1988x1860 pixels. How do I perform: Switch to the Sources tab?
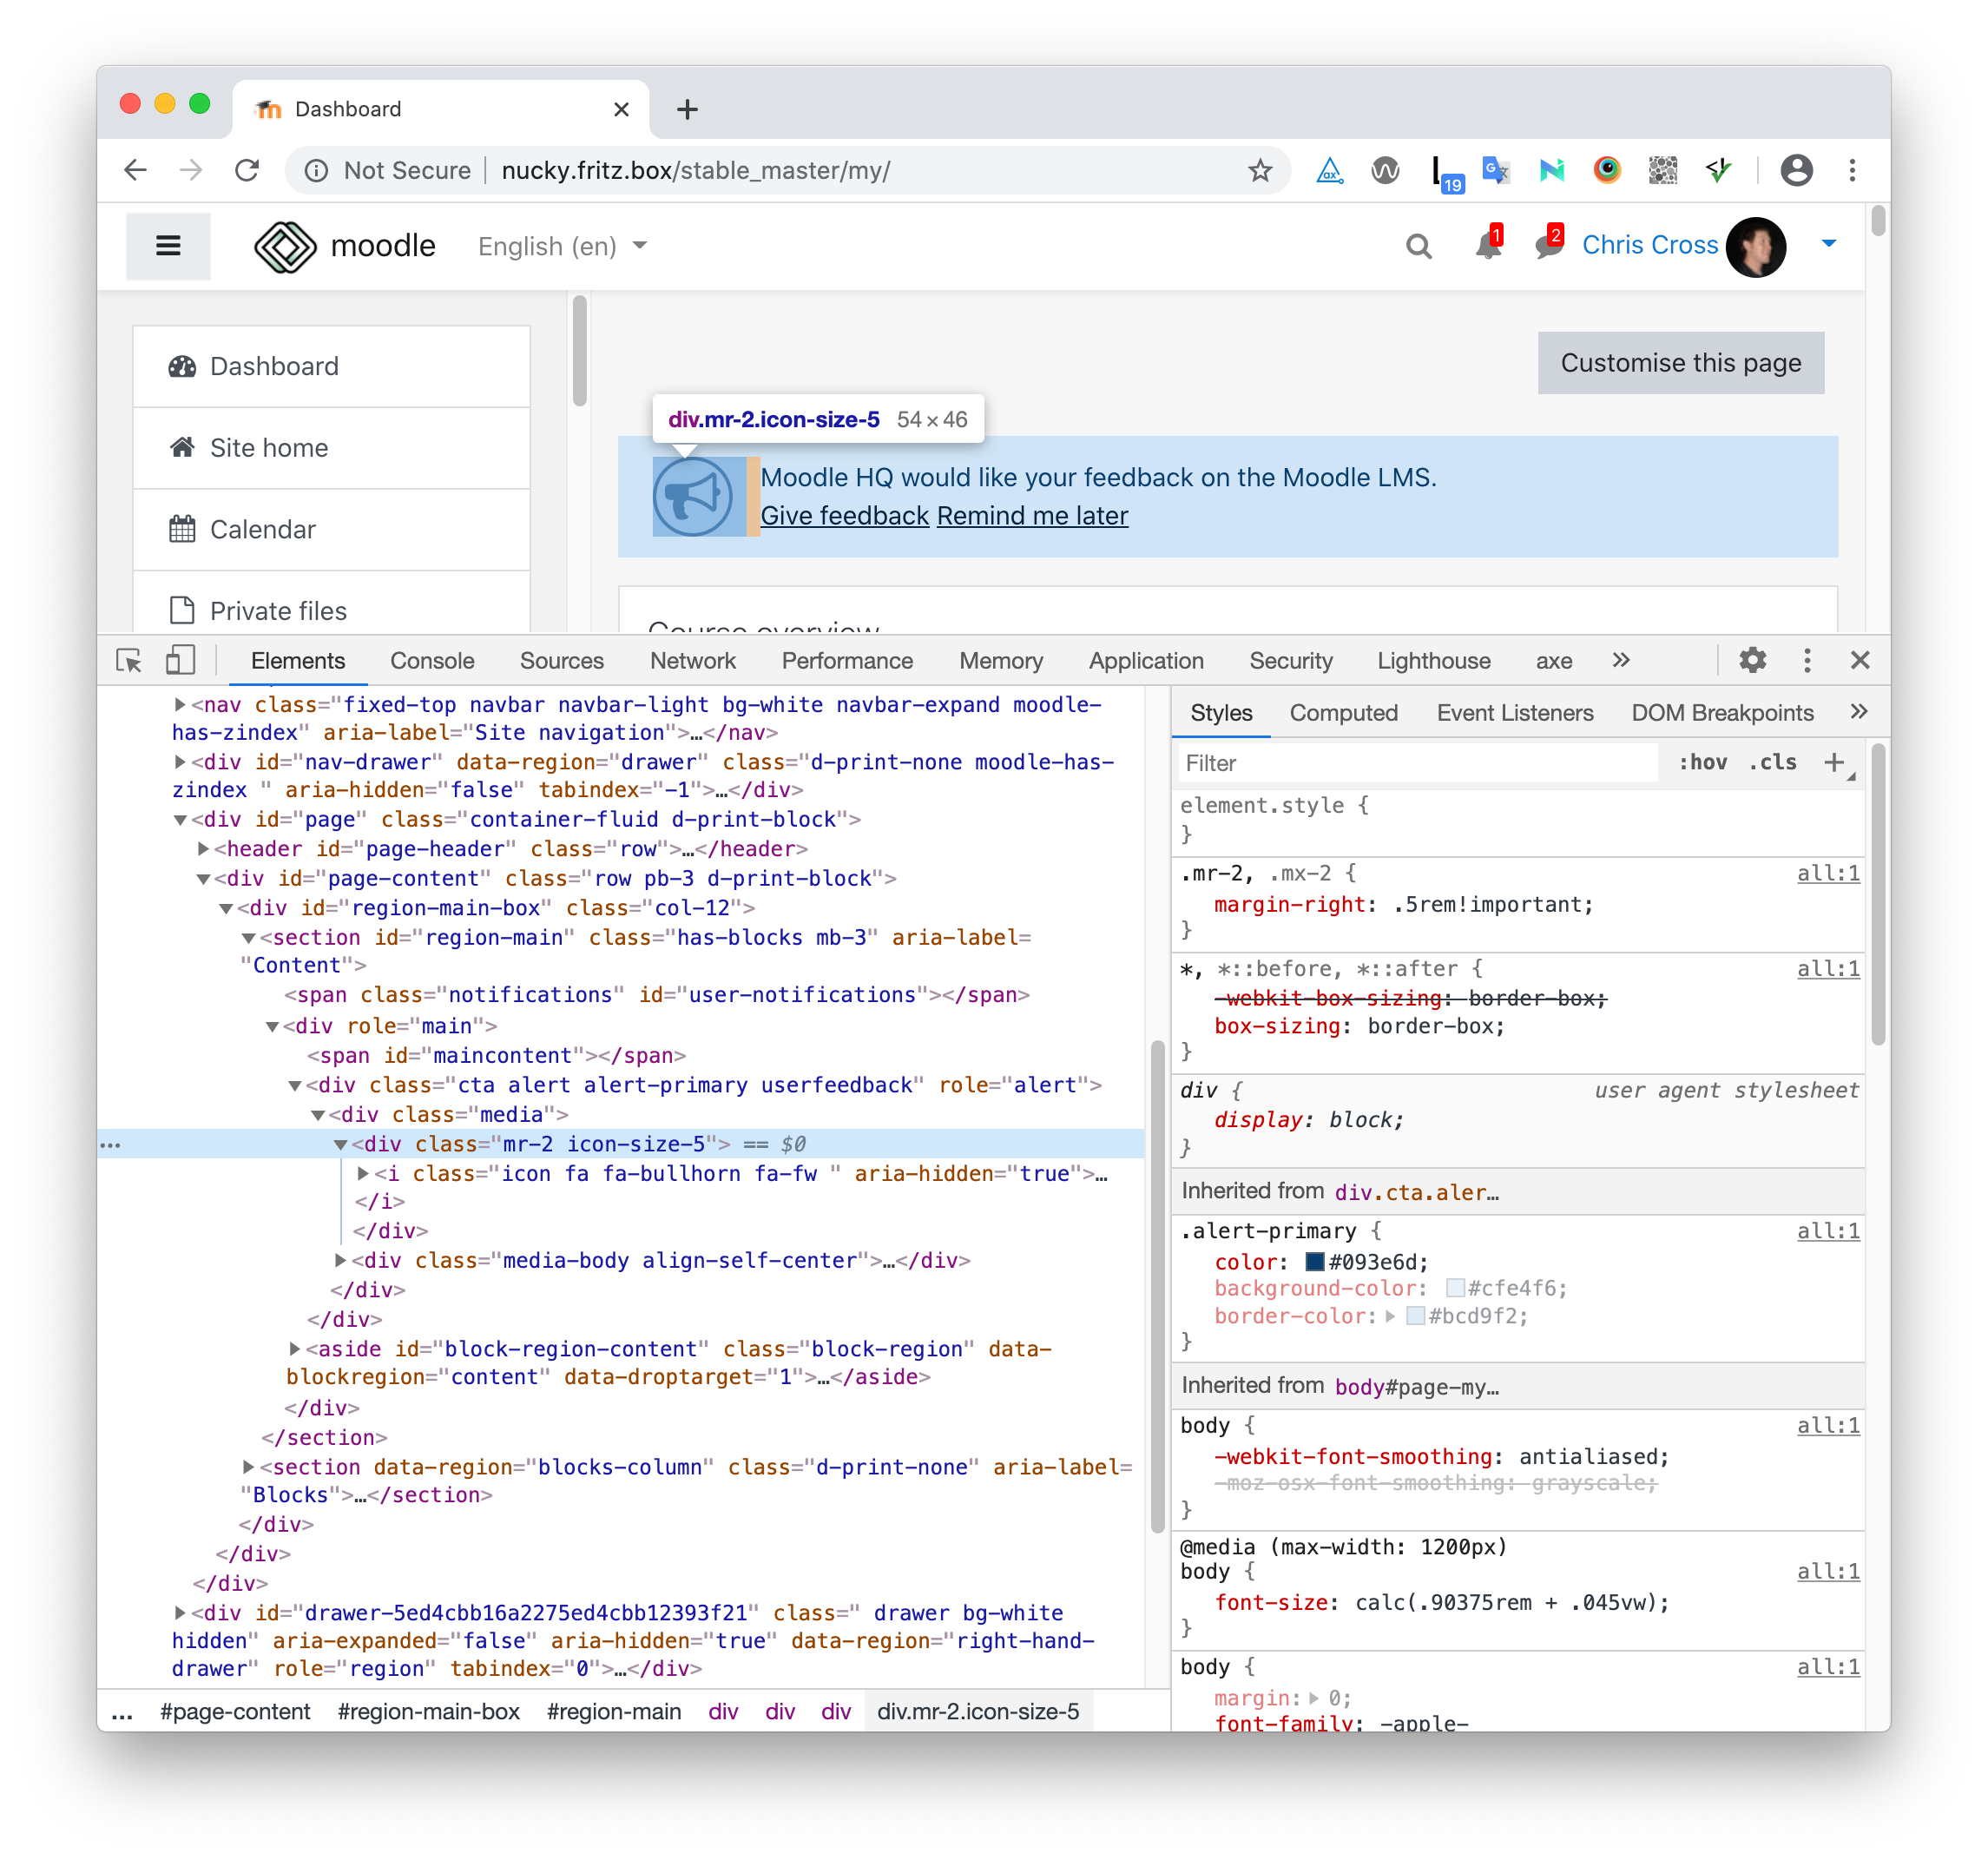click(562, 660)
